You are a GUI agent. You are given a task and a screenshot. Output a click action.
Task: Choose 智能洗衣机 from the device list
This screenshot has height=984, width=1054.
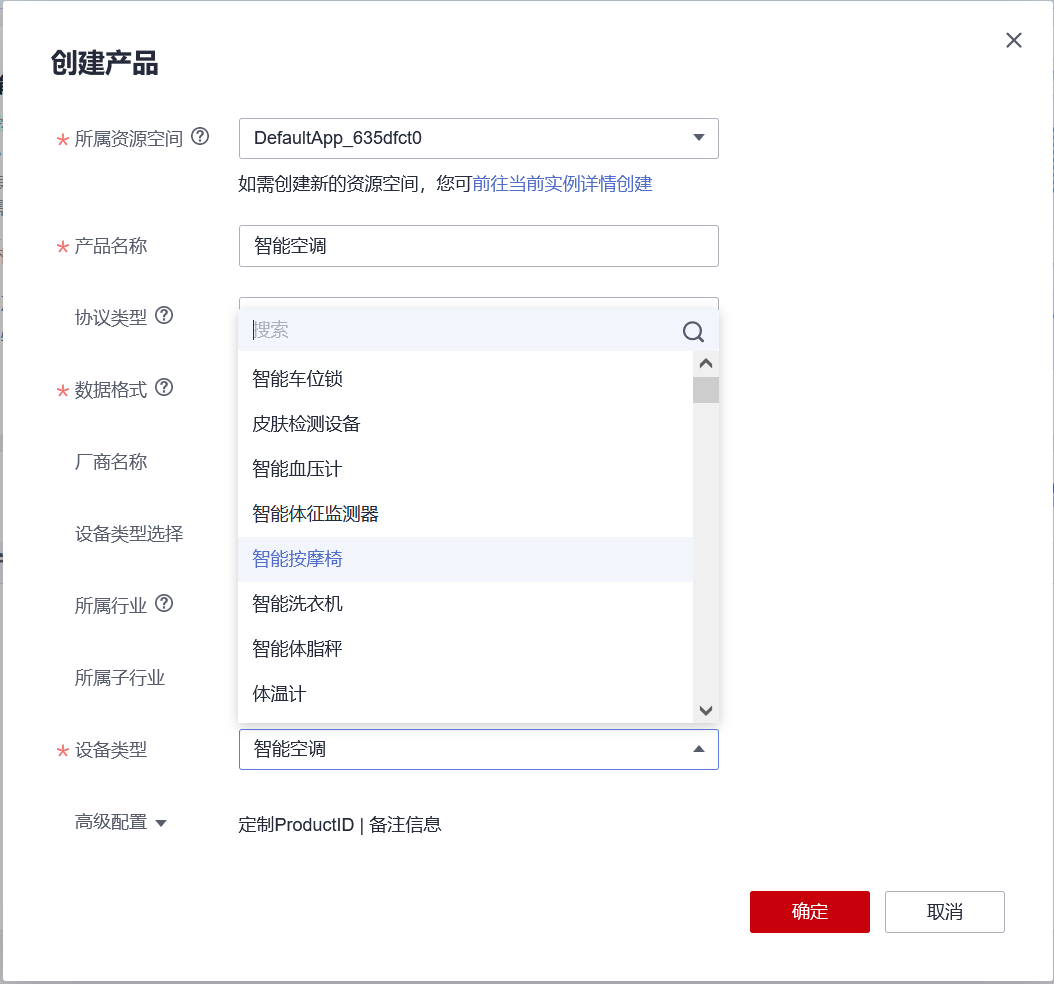click(298, 603)
